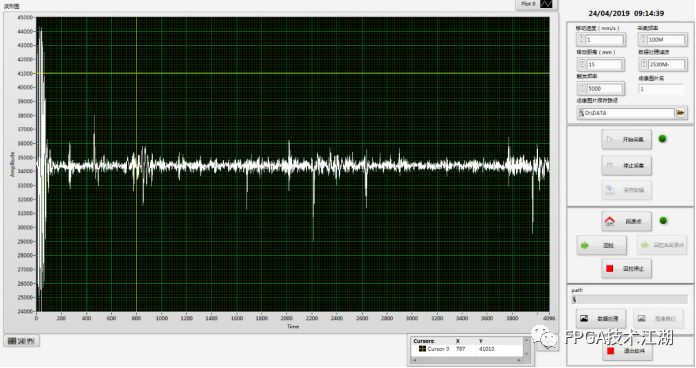
Task: Open the folder browse icon beside D:\DATA
Action: [x=680, y=113]
